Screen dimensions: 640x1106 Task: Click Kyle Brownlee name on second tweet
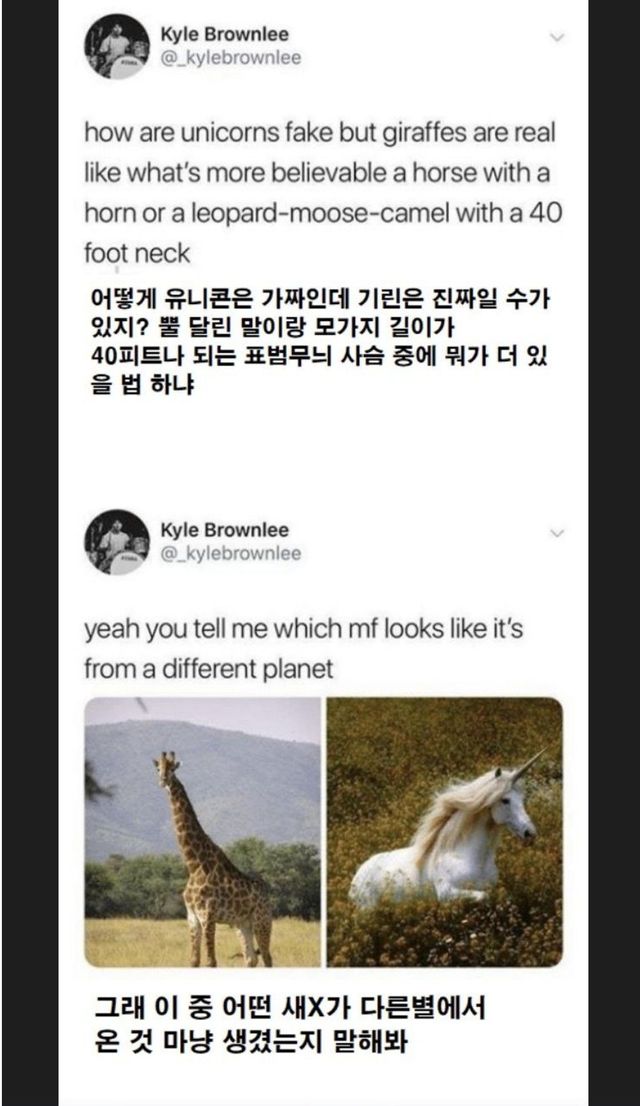pyautogui.click(x=224, y=530)
